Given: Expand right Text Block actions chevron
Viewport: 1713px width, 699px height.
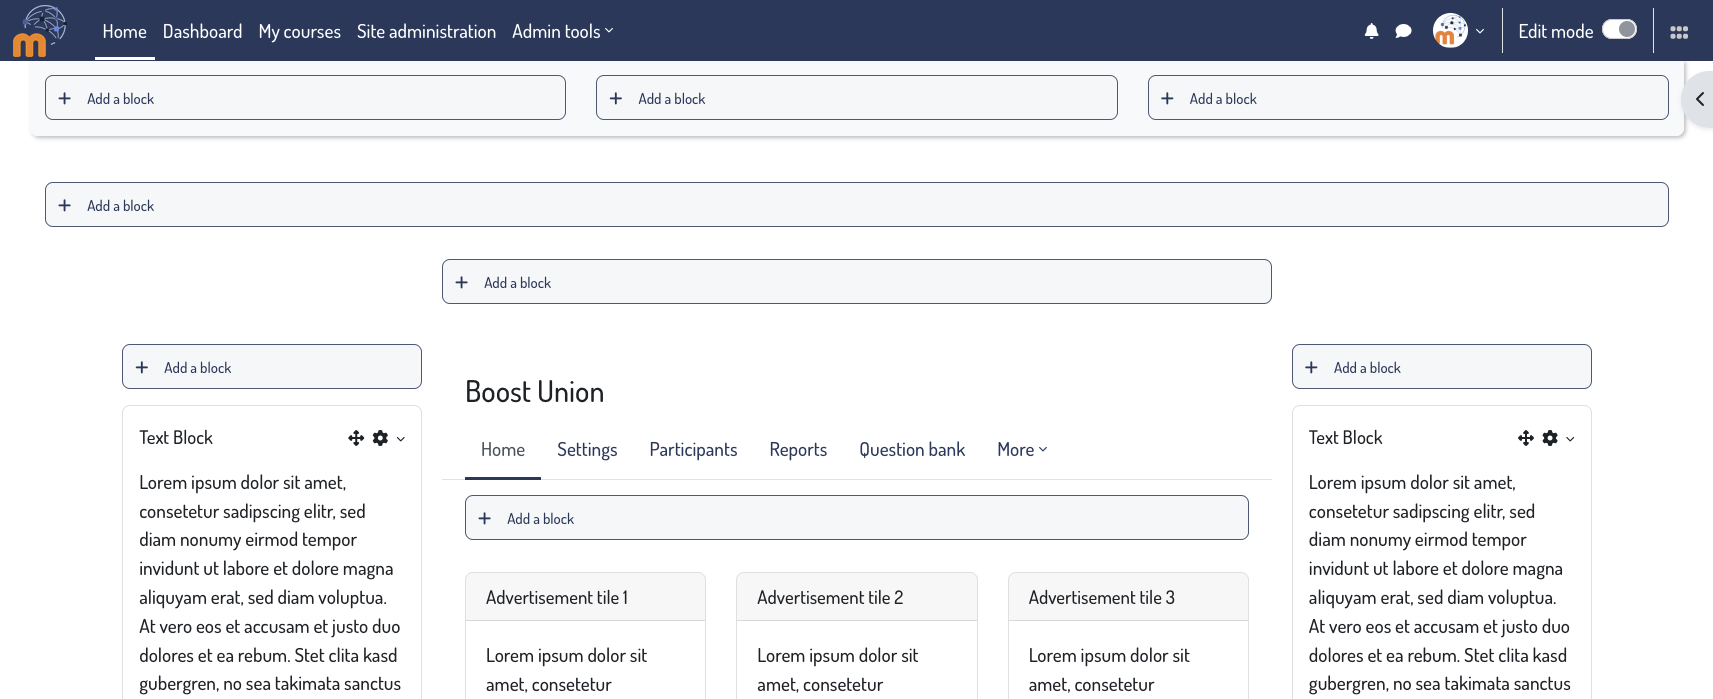Looking at the screenshot, I should [x=1570, y=439].
